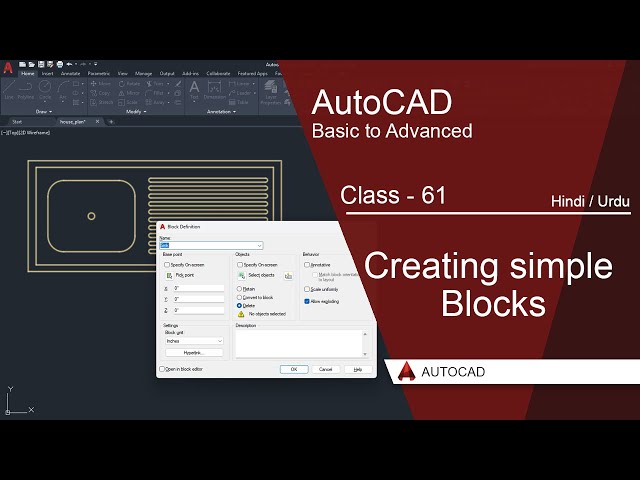640x480 pixels.
Task: Click the Redo arrow in the quick access toolbar
Action: (83, 64)
